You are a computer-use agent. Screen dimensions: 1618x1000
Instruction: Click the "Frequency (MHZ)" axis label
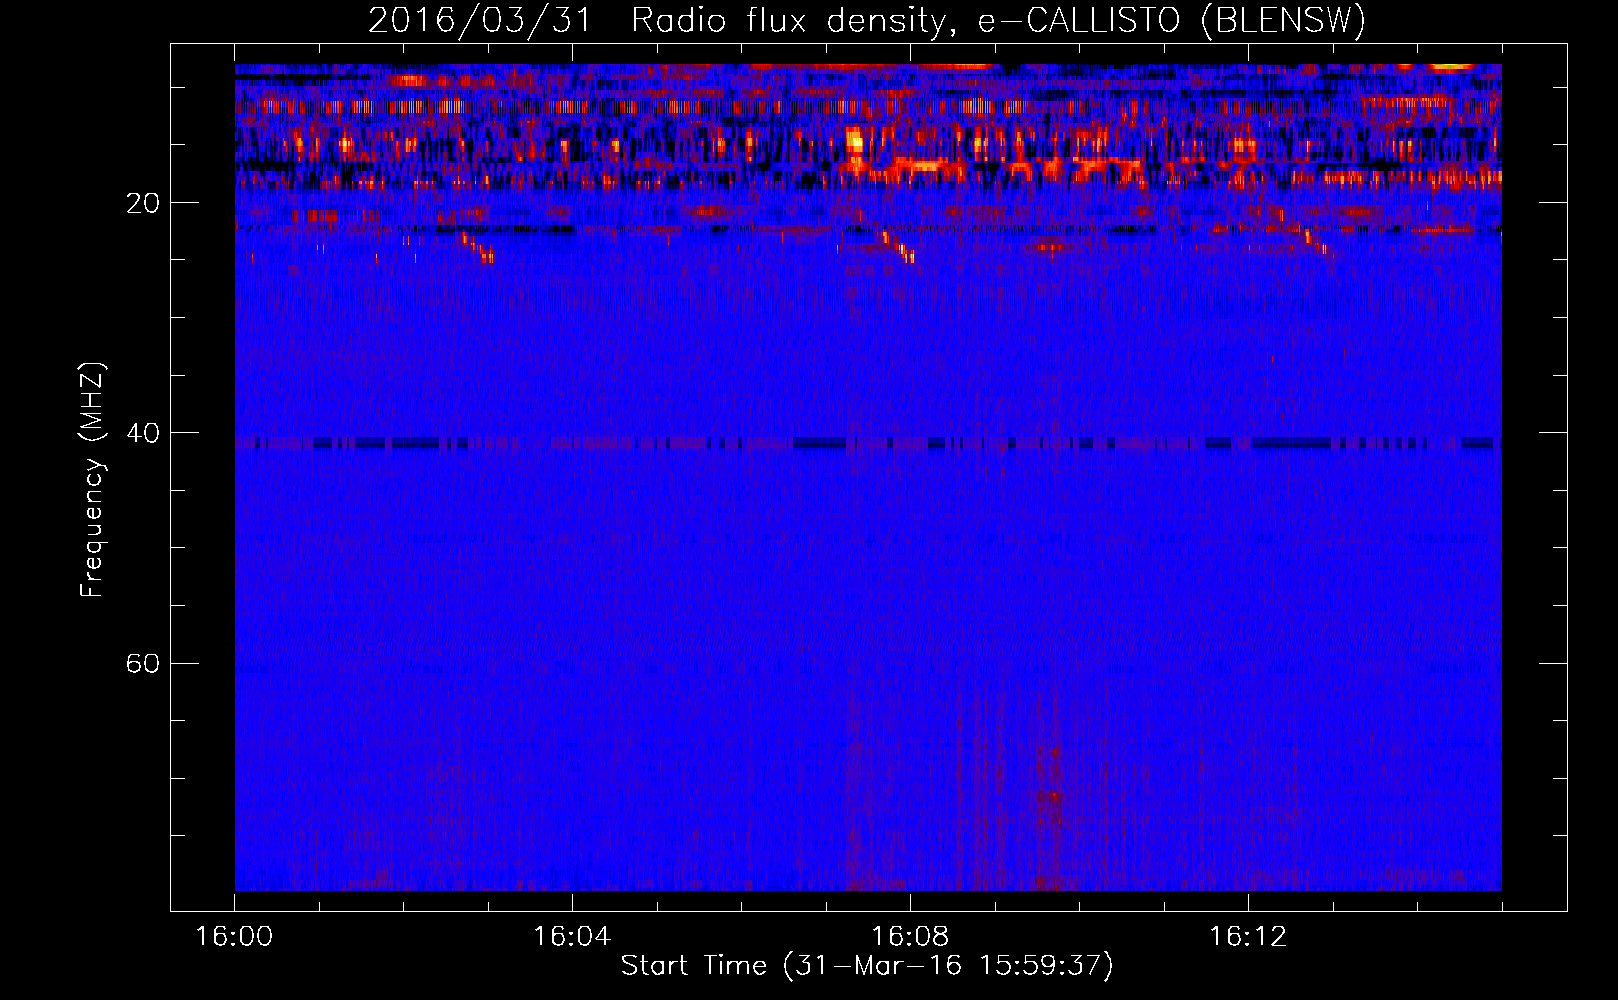(91, 479)
